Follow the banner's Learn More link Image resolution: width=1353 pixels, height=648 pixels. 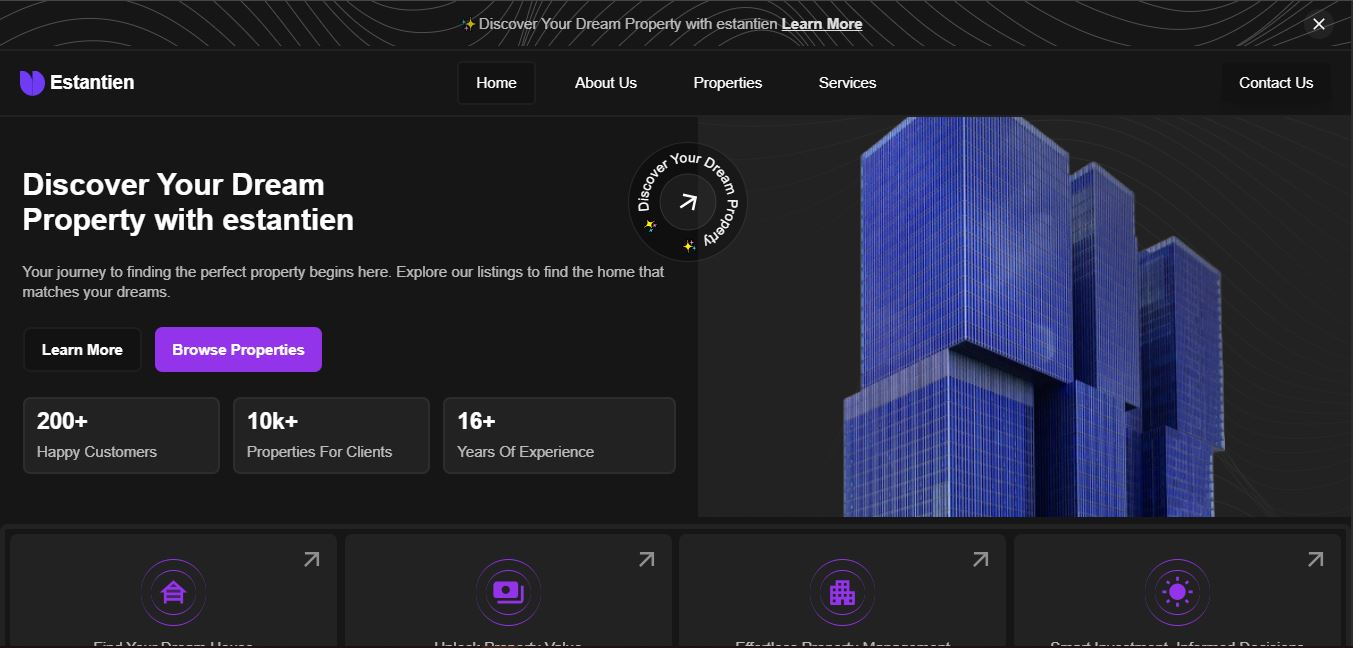[821, 24]
